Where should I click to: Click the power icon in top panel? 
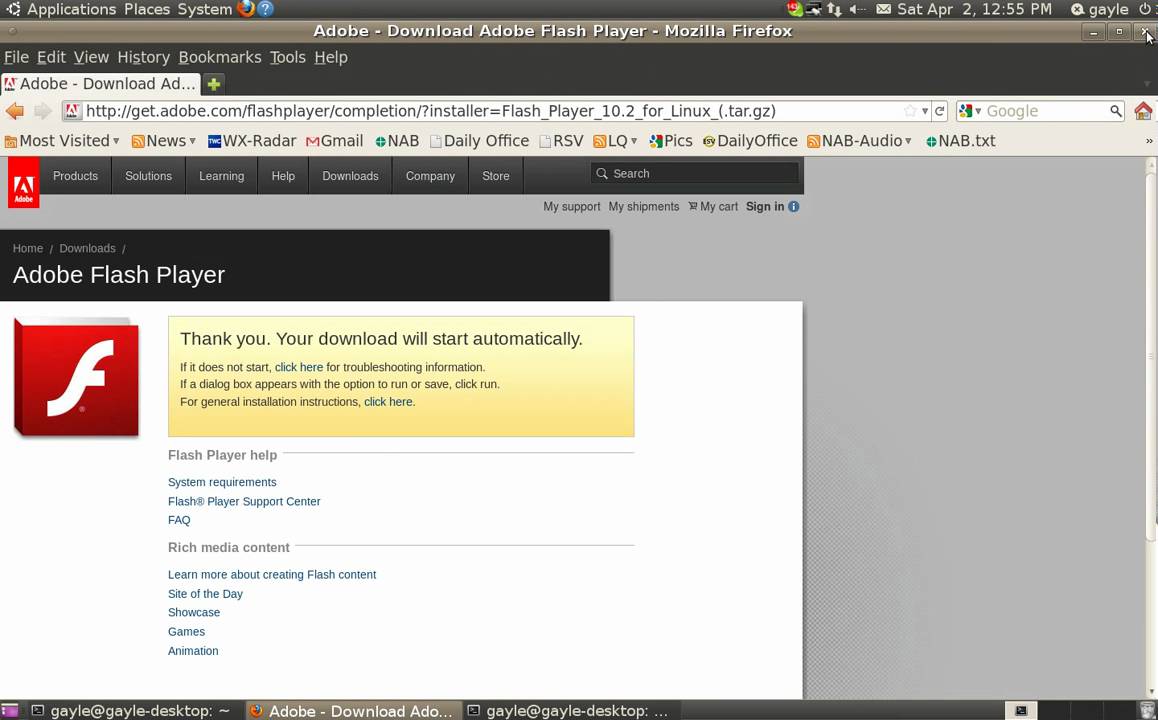coord(1145,9)
